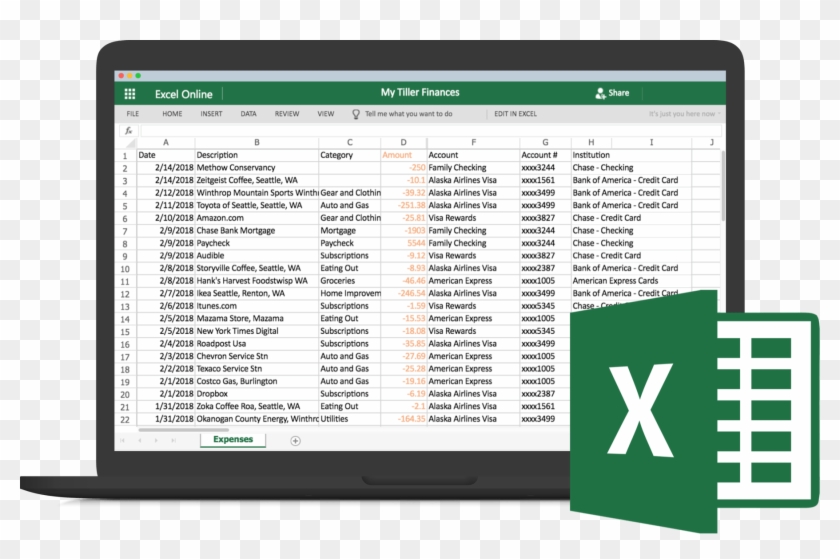Click the Groceries category cell
The height and width of the screenshot is (559, 840).
pyautogui.click(x=349, y=281)
